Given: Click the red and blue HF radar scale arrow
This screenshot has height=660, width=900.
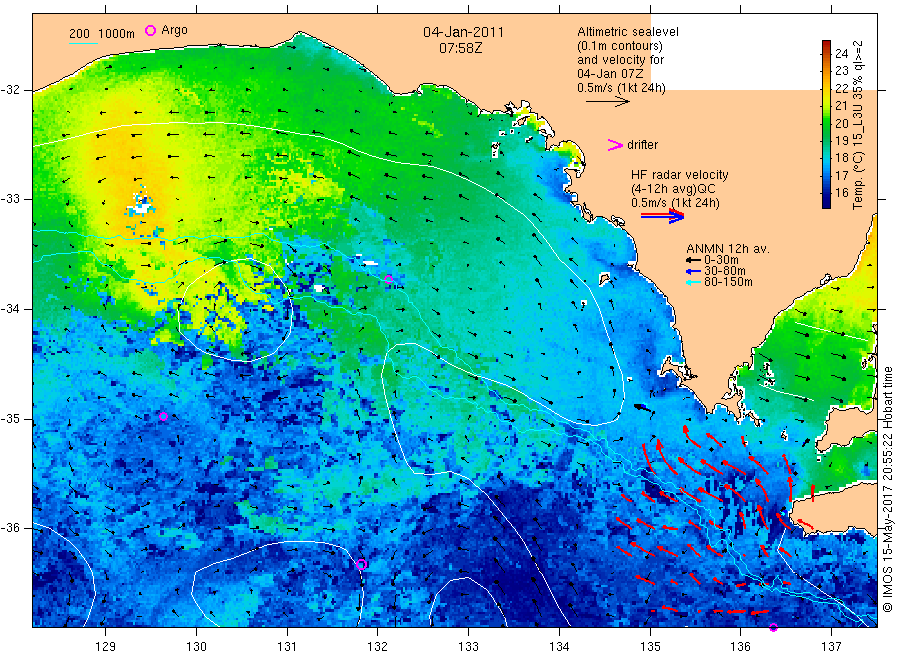Looking at the screenshot, I should (663, 216).
